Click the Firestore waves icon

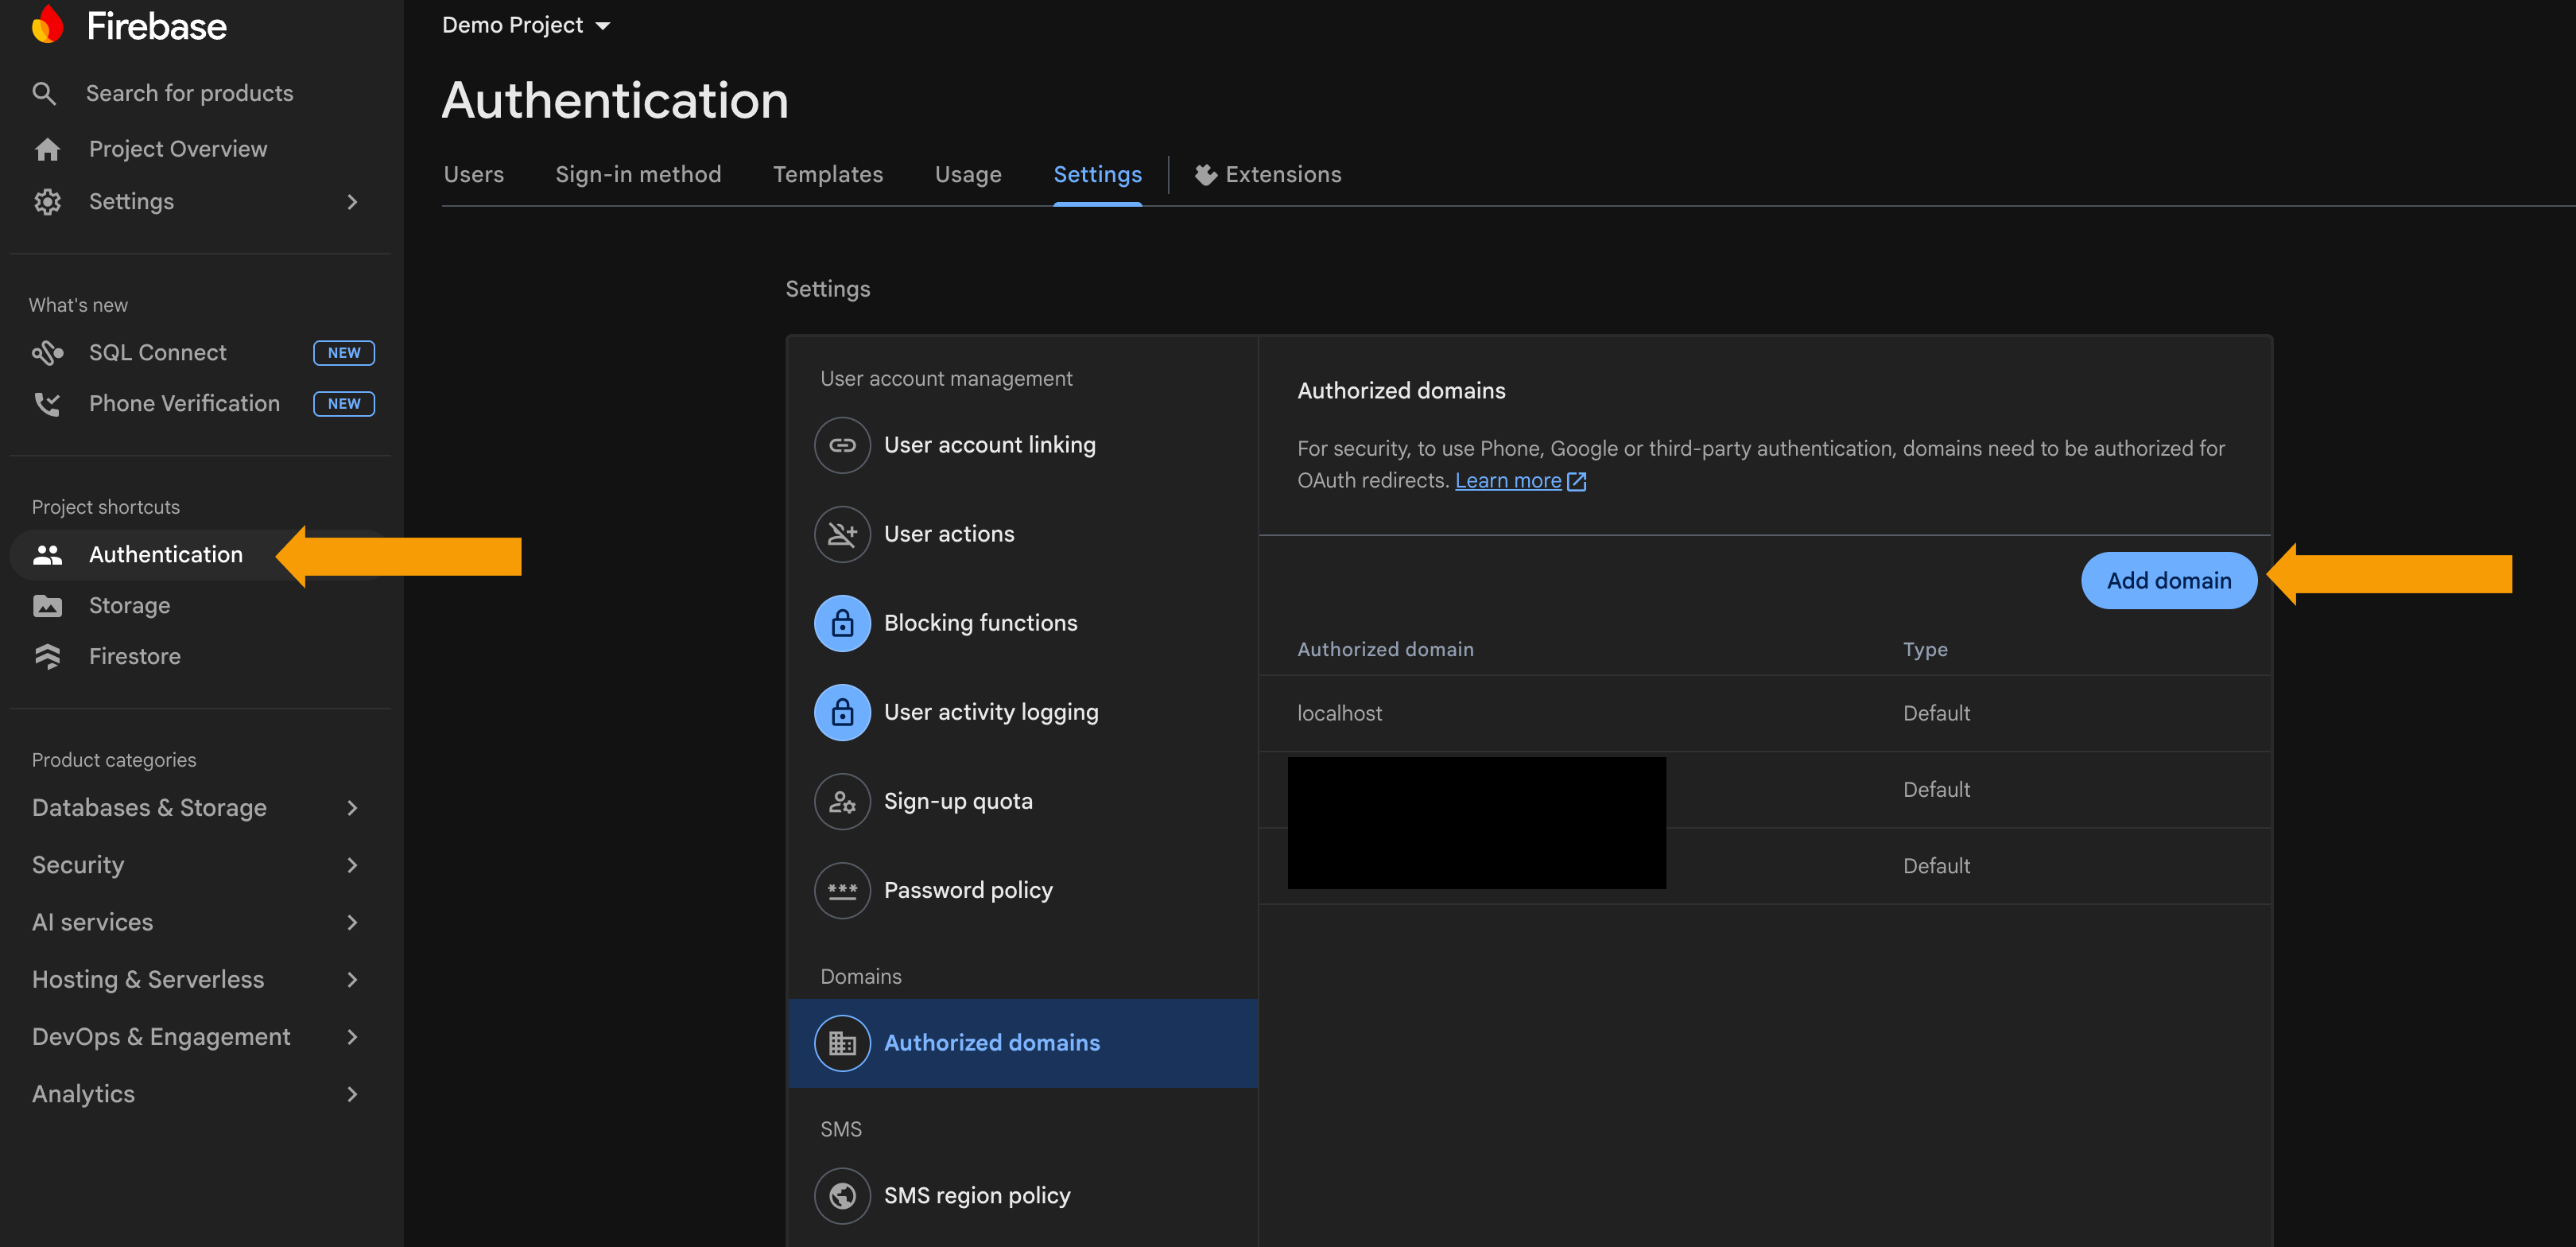(47, 657)
